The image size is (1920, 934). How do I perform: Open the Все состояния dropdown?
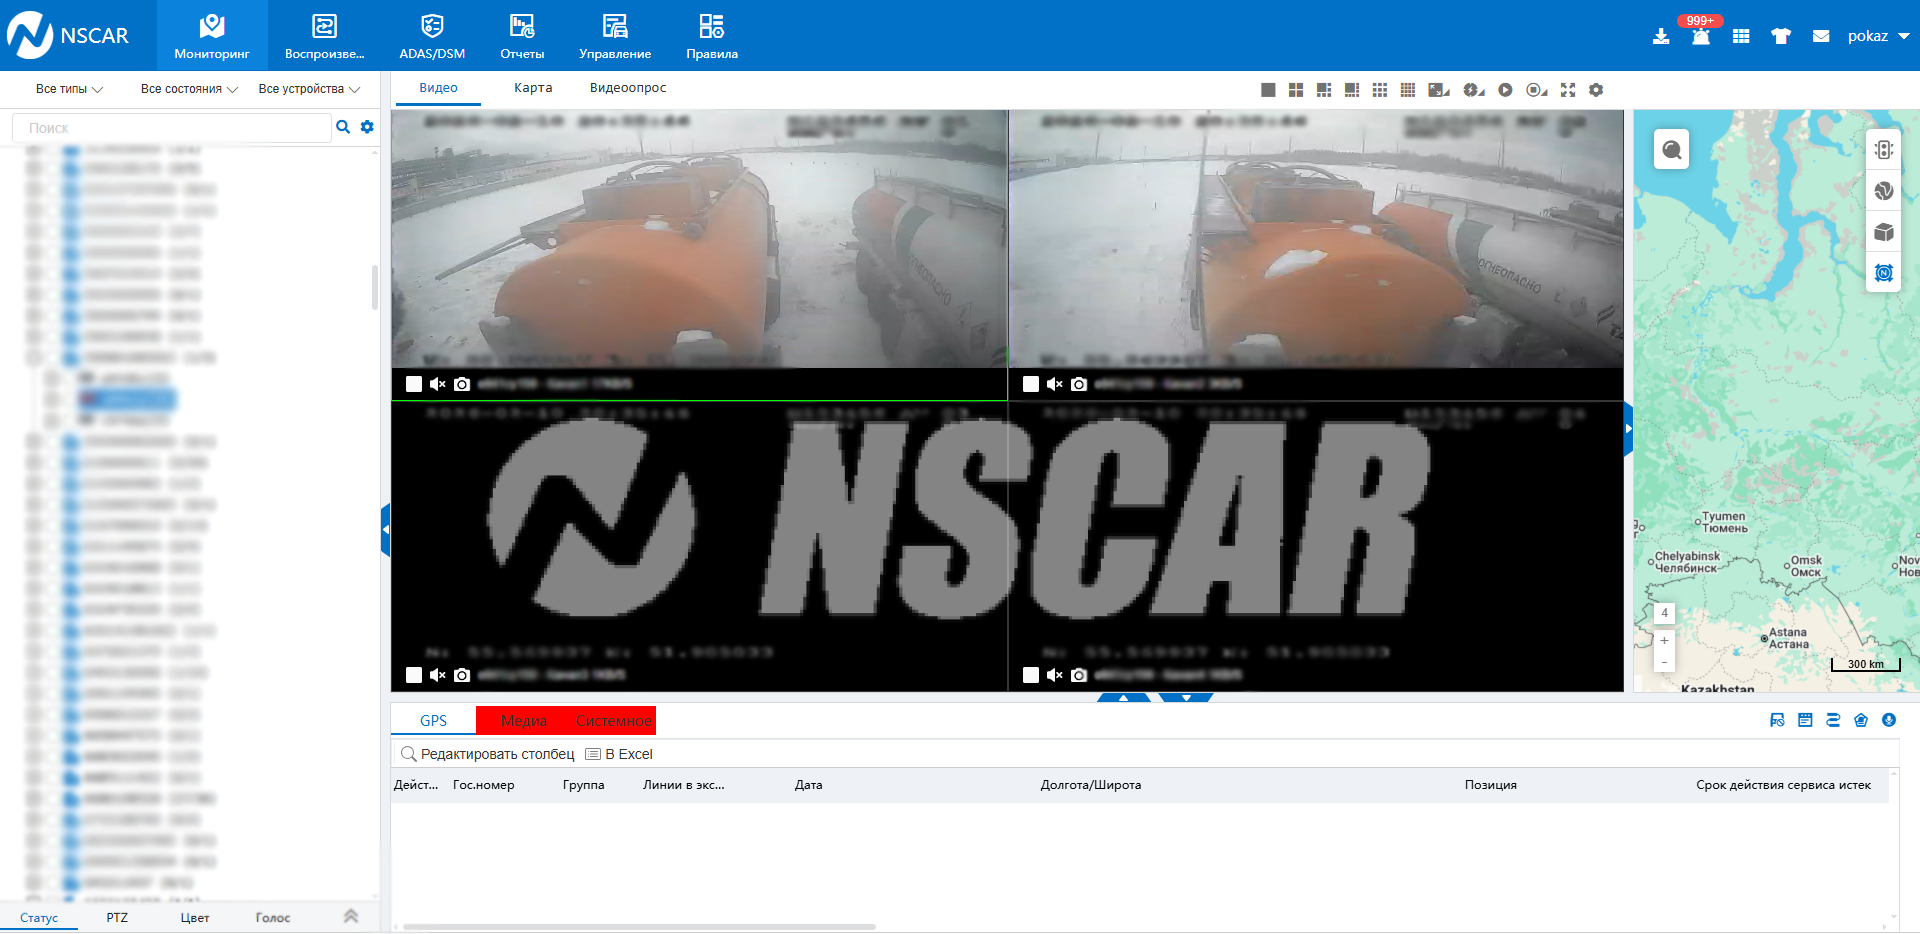click(189, 89)
